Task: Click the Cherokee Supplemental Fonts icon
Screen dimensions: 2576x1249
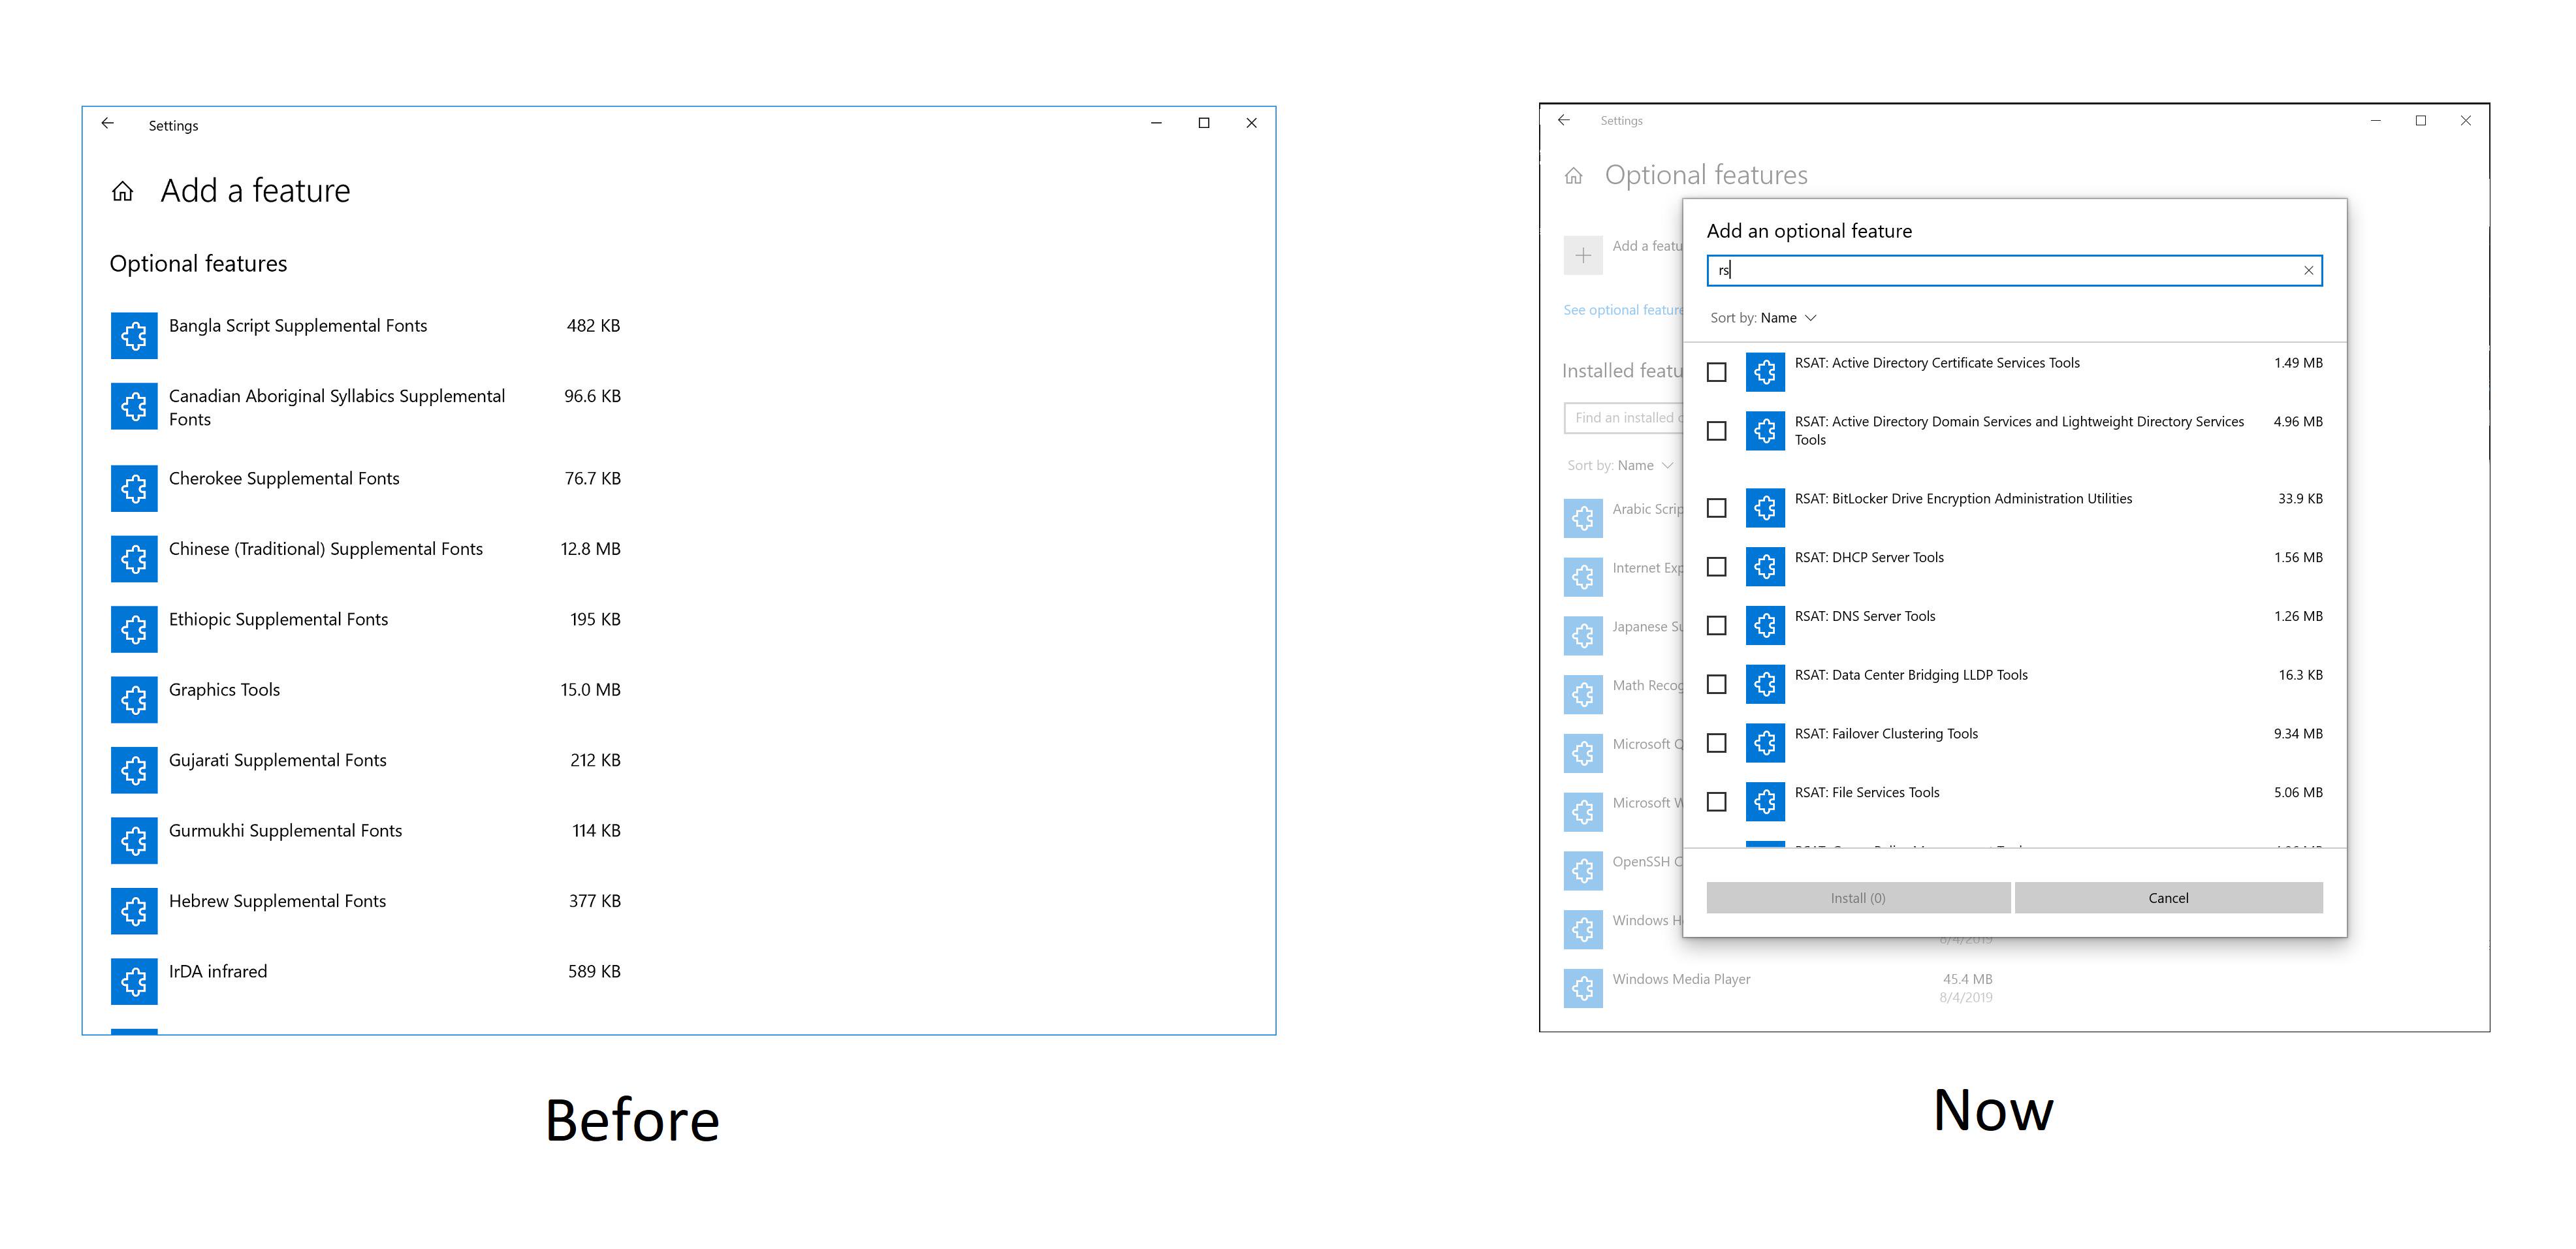Action: click(x=134, y=488)
